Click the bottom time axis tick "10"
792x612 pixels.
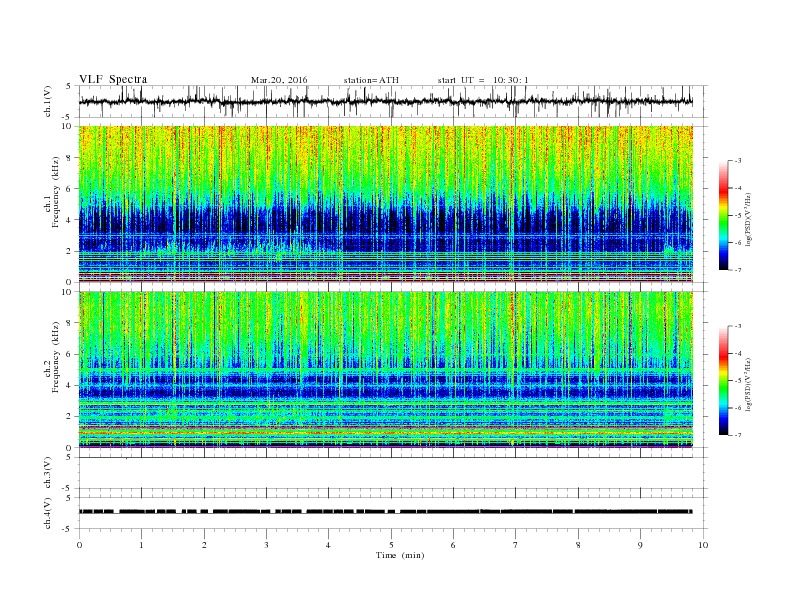[x=703, y=545]
